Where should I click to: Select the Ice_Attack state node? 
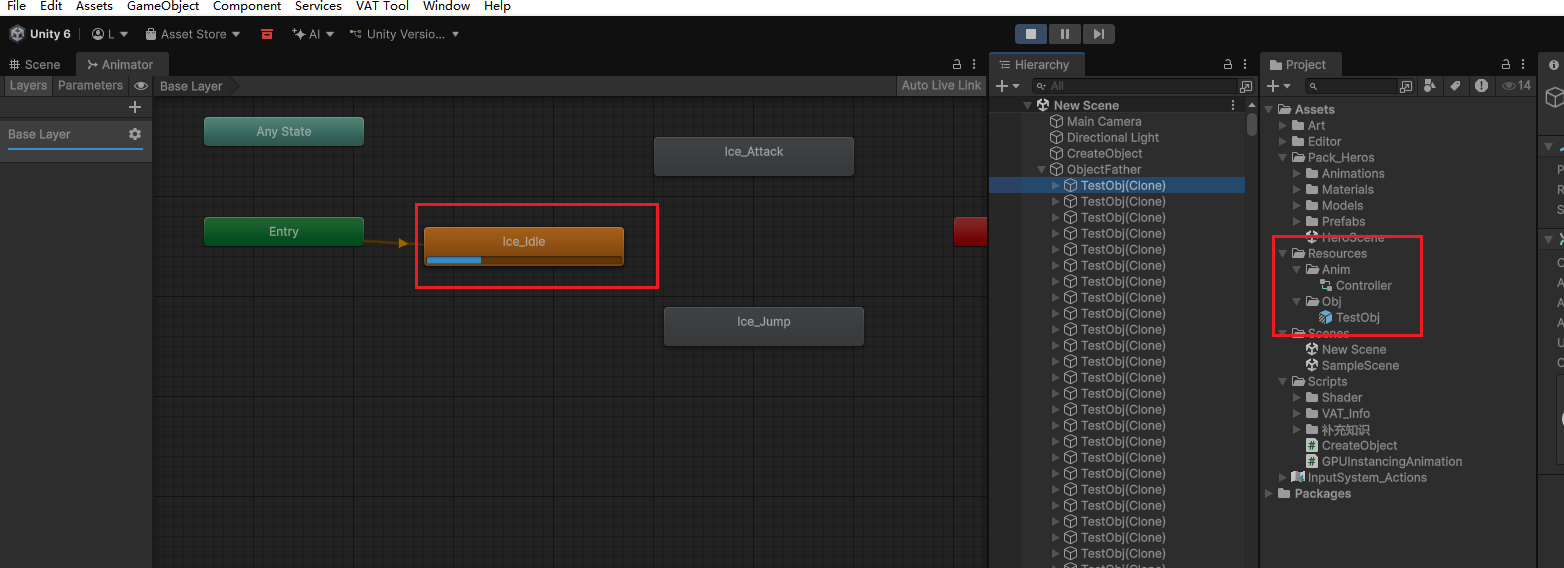coord(753,156)
